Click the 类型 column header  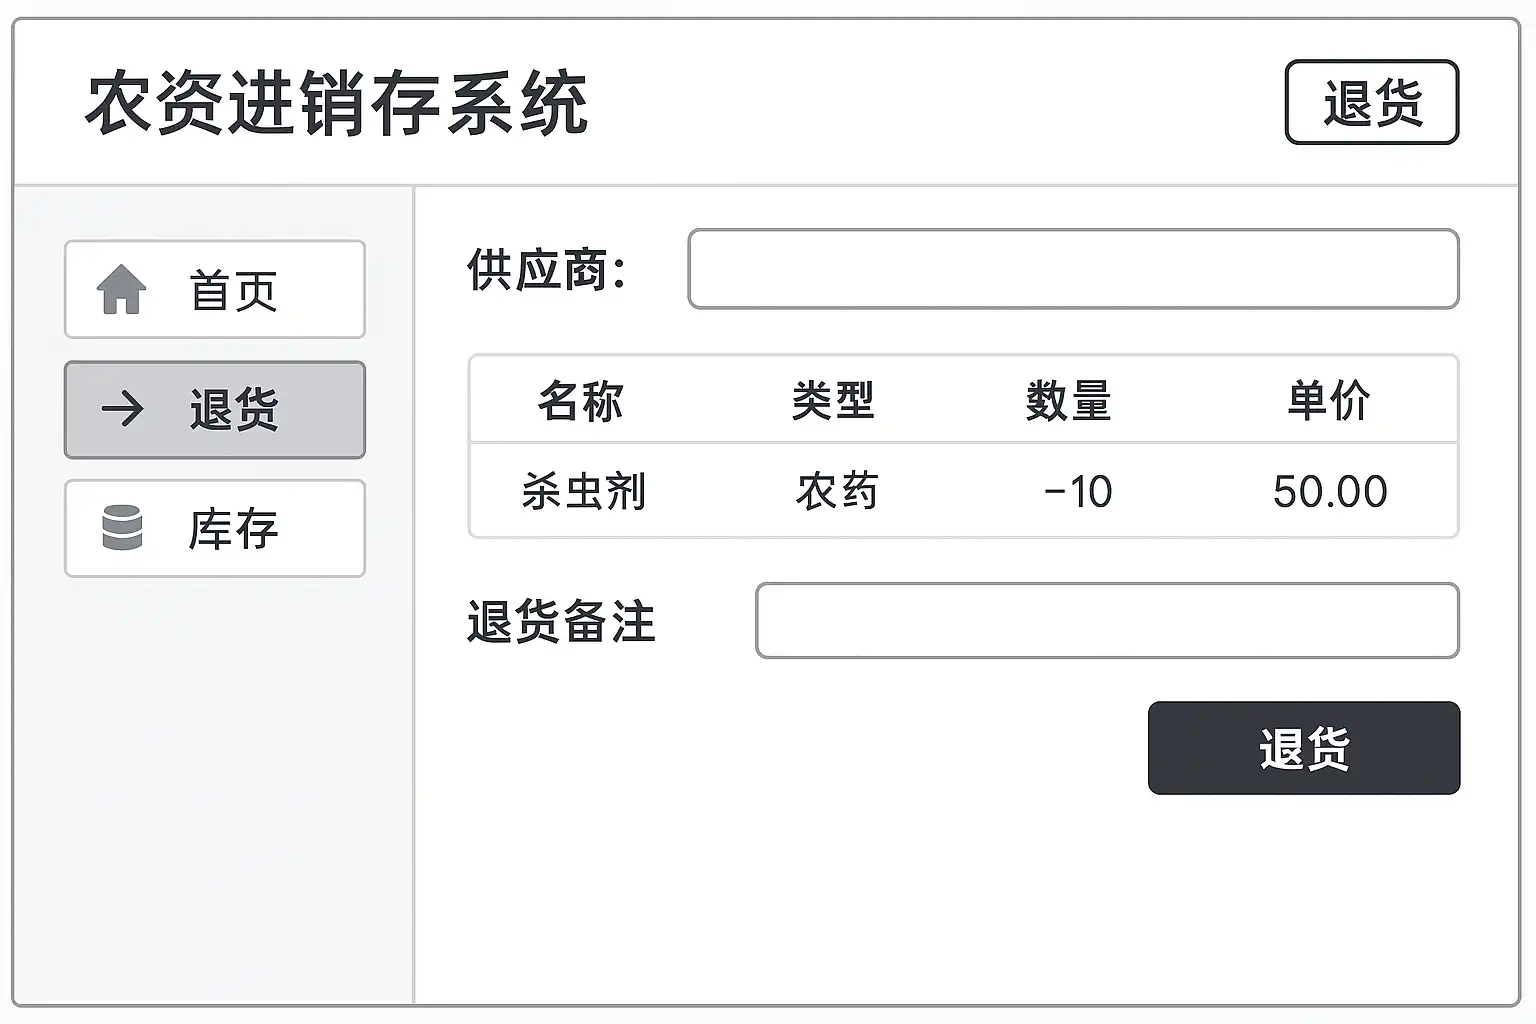[x=833, y=401]
